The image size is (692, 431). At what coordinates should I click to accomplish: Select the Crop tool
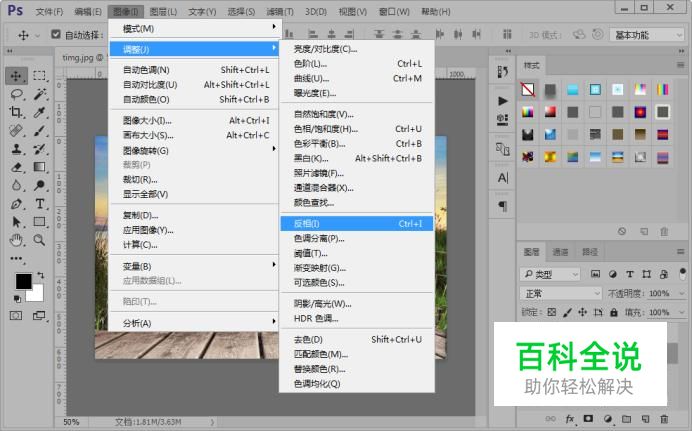[x=16, y=112]
